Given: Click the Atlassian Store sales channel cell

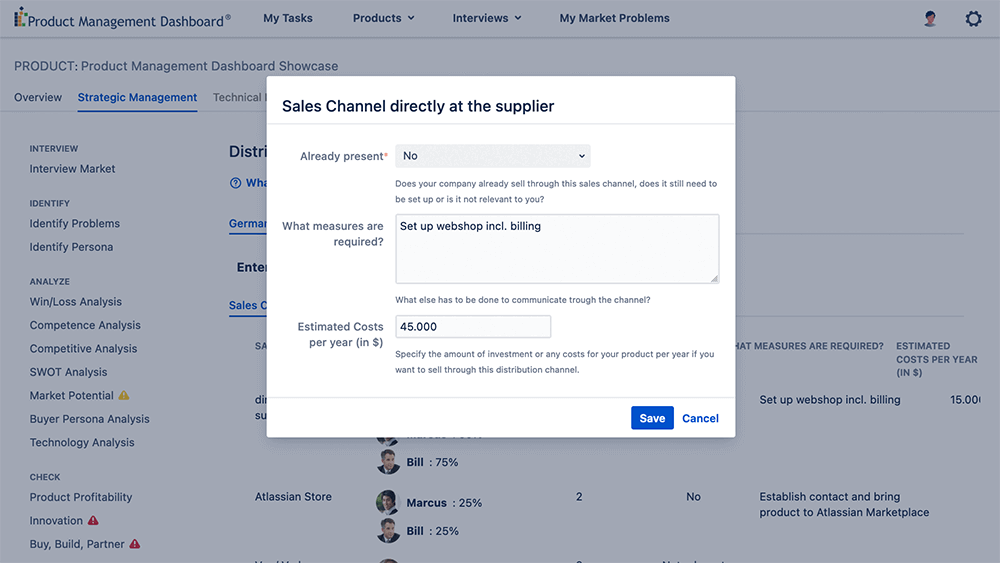Looking at the screenshot, I should click(293, 497).
